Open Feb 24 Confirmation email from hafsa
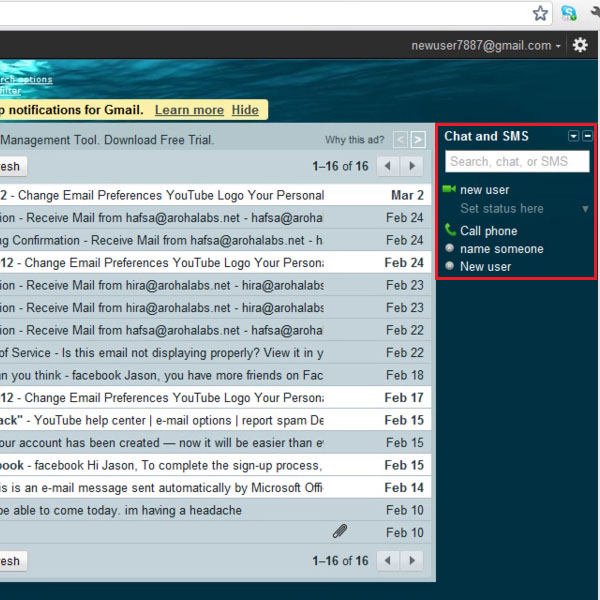This screenshot has height=600, width=600. tap(215, 240)
